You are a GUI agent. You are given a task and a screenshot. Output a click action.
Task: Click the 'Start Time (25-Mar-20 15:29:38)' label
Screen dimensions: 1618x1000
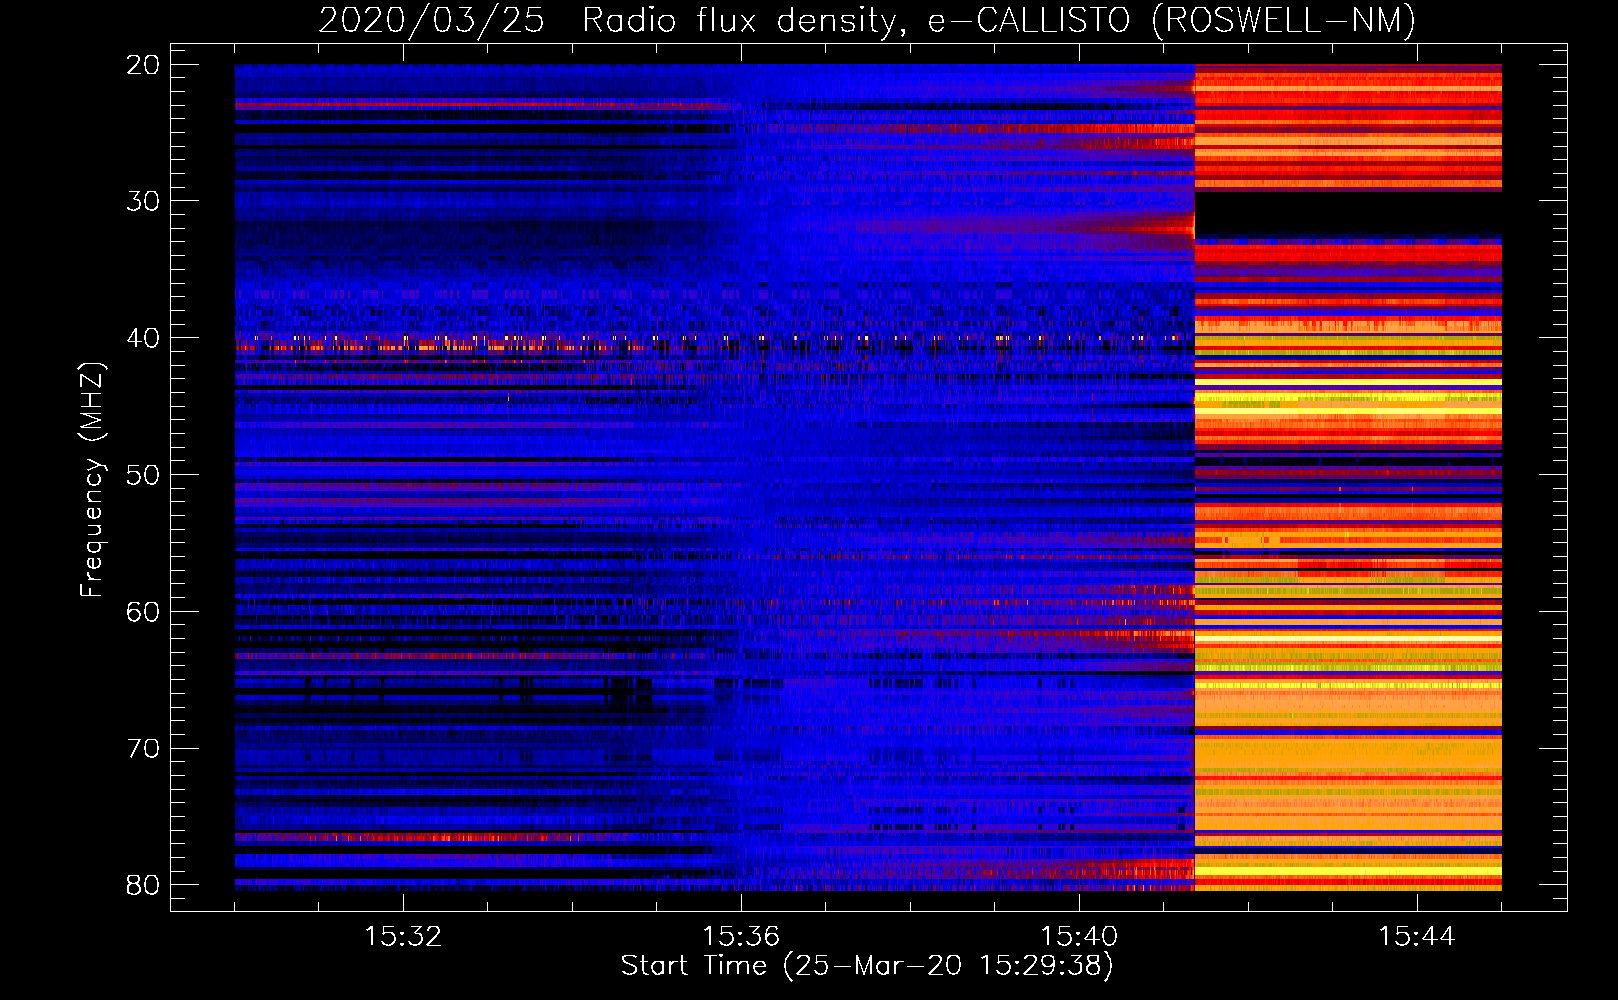(x=867, y=966)
